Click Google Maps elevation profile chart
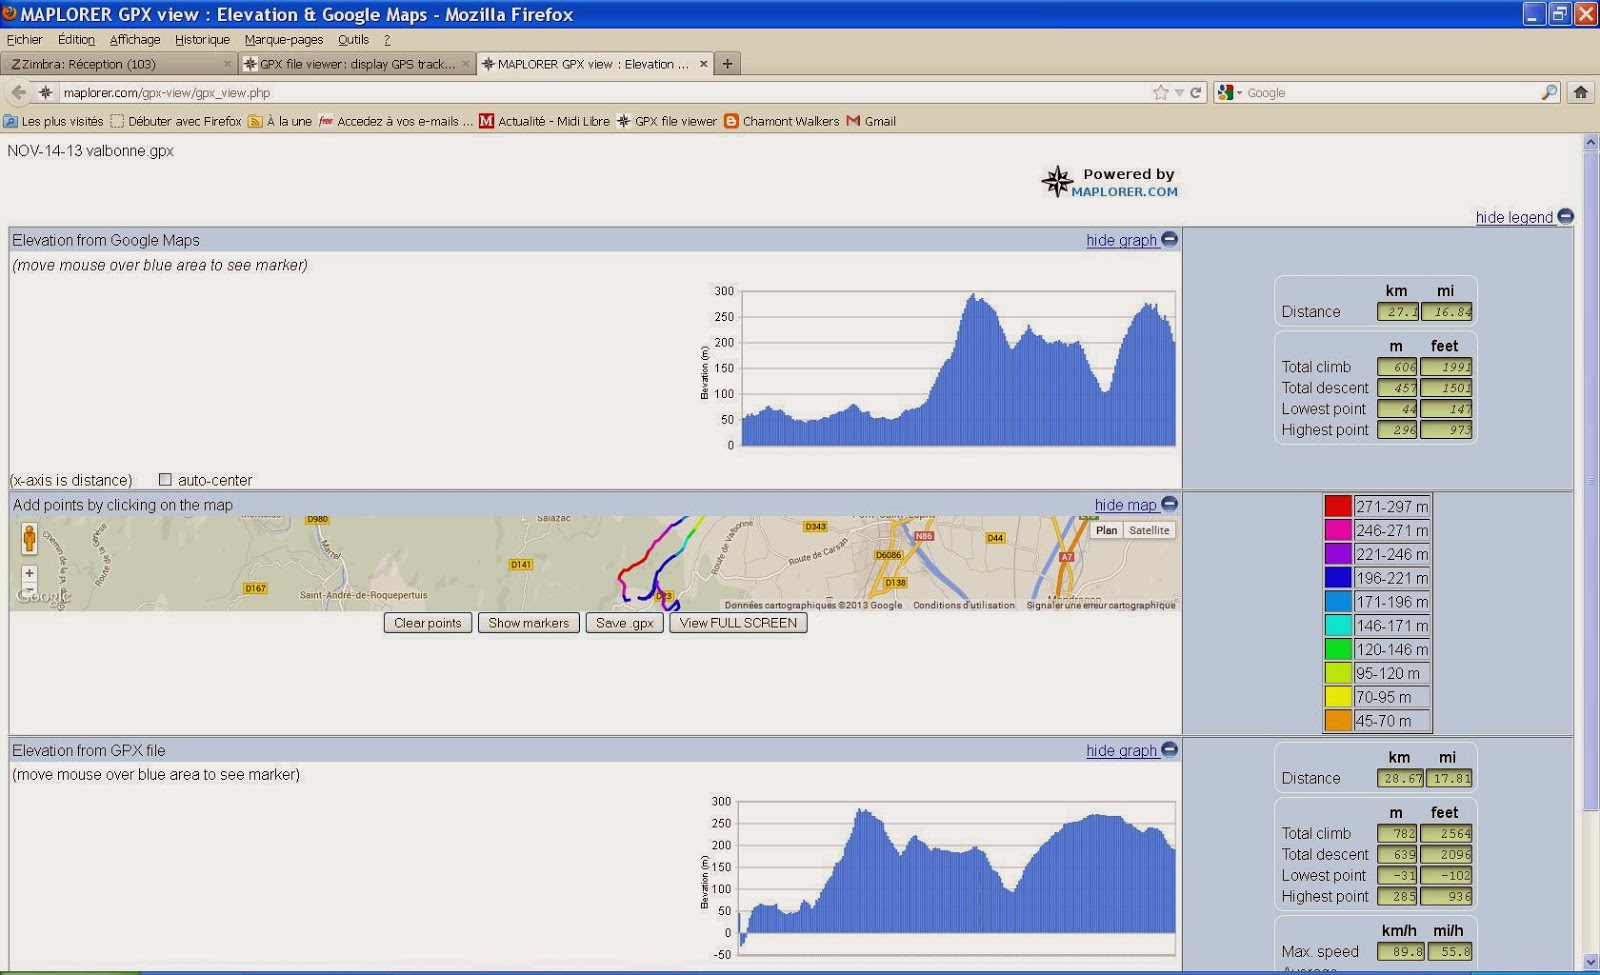The image size is (1600, 975). click(x=958, y=369)
